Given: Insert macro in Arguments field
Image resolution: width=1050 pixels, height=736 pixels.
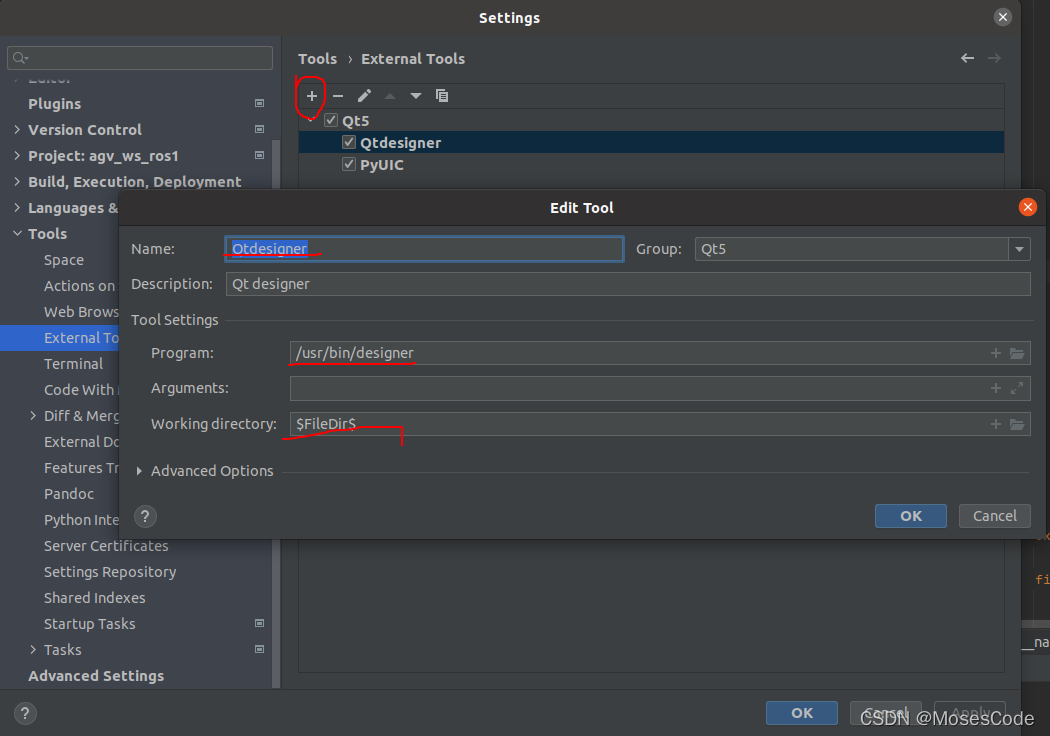Looking at the screenshot, I should click(x=996, y=388).
